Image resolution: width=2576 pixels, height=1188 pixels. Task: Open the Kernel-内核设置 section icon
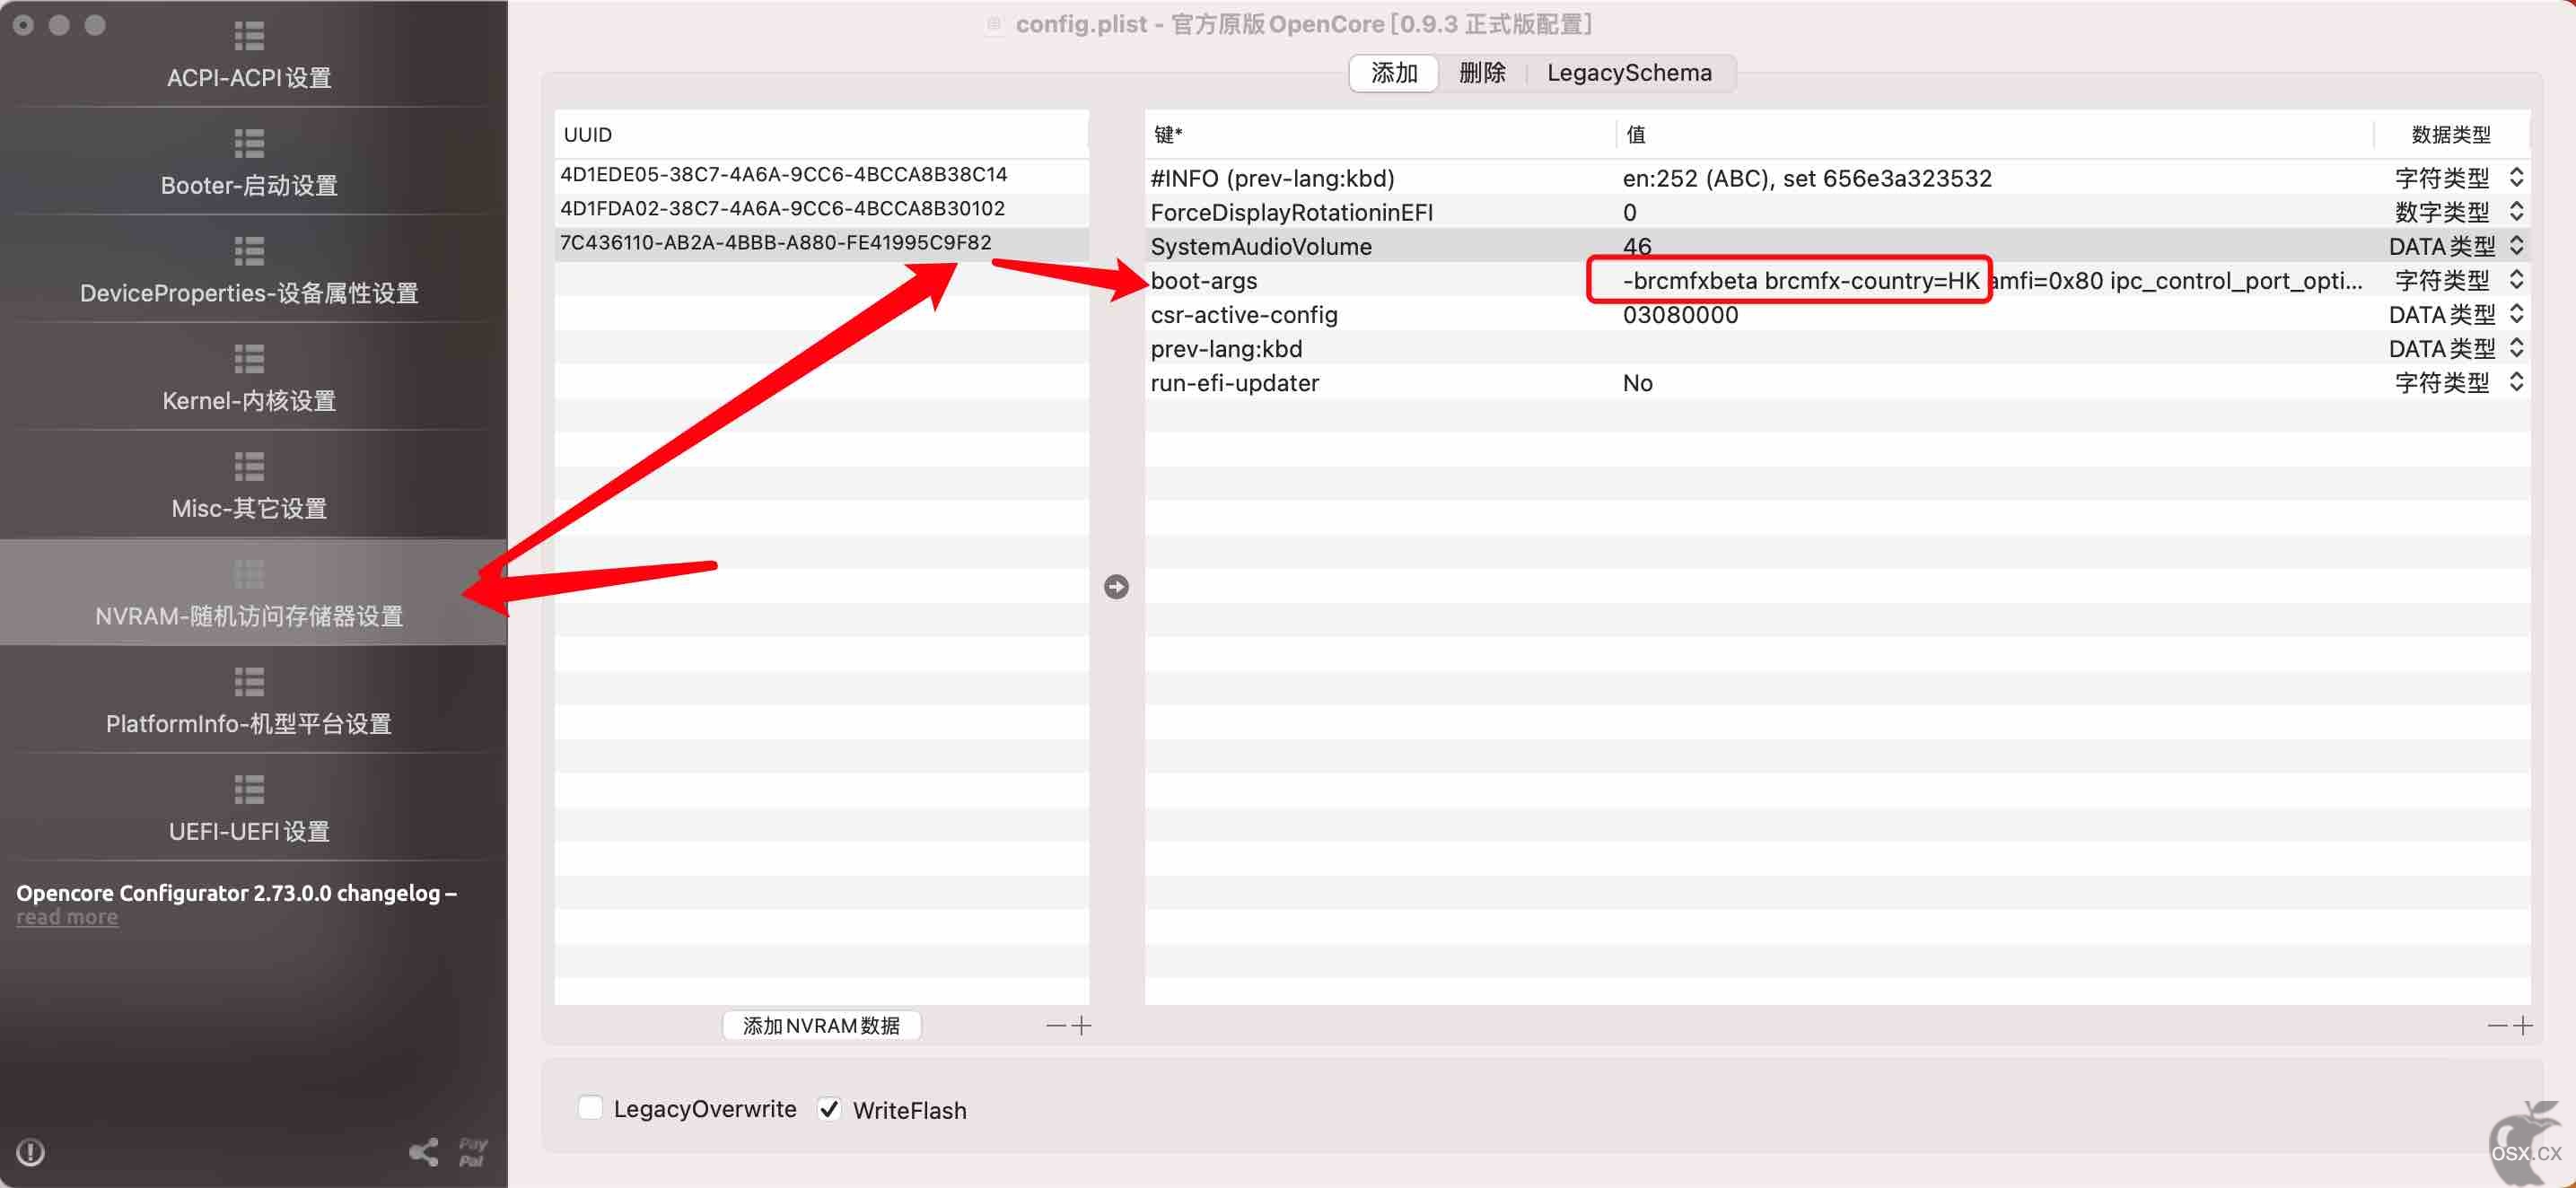point(249,359)
